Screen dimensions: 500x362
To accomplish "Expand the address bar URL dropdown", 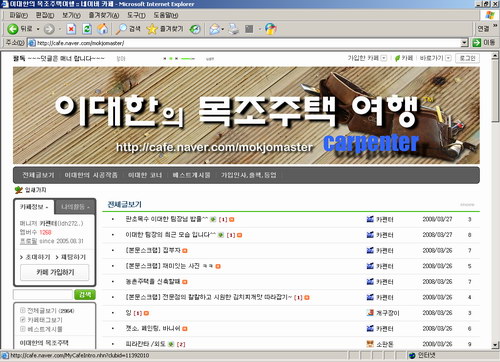I will point(464,43).
